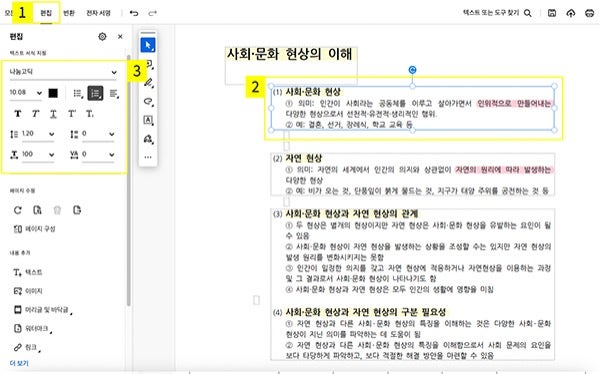Click the magnifier search icon
Image resolution: width=600 pixels, height=374 pixels.
point(528,13)
